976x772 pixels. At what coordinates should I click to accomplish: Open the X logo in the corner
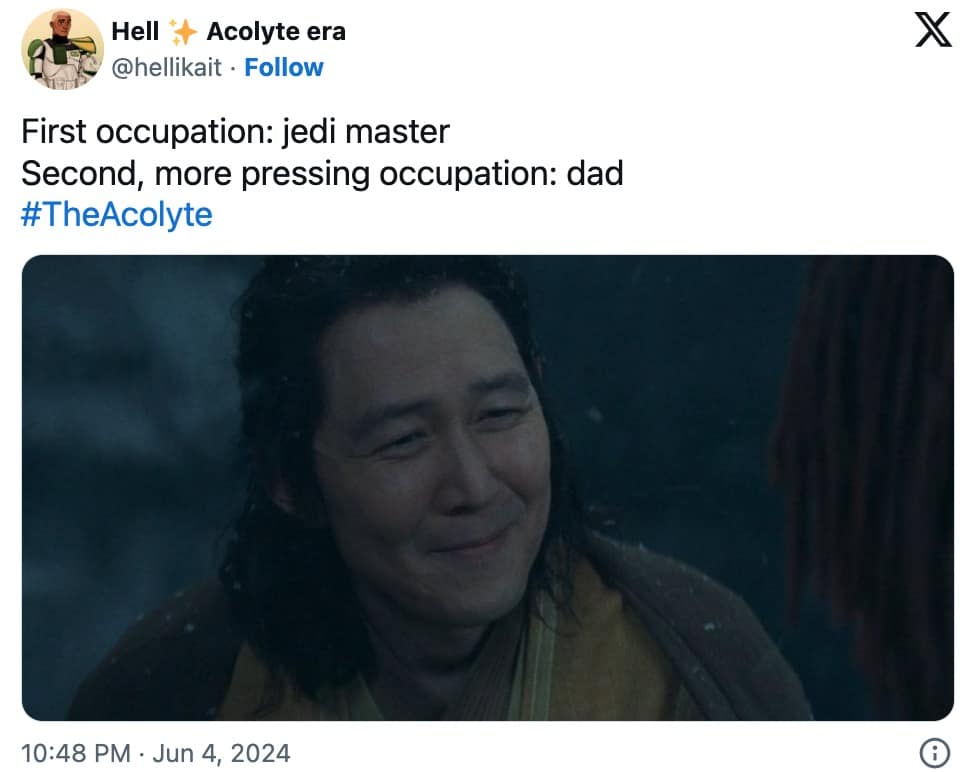point(932,29)
